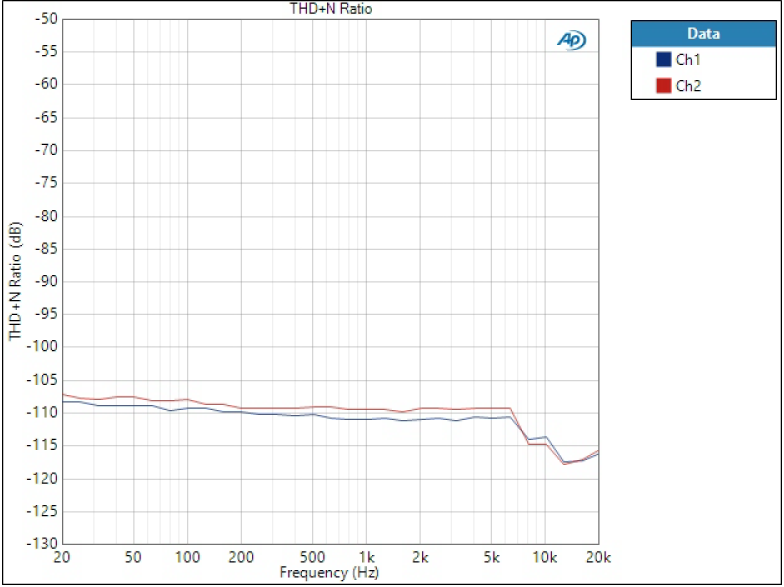Click the Ch1 blue color swatch
784x587 pixels.
click(x=663, y=60)
